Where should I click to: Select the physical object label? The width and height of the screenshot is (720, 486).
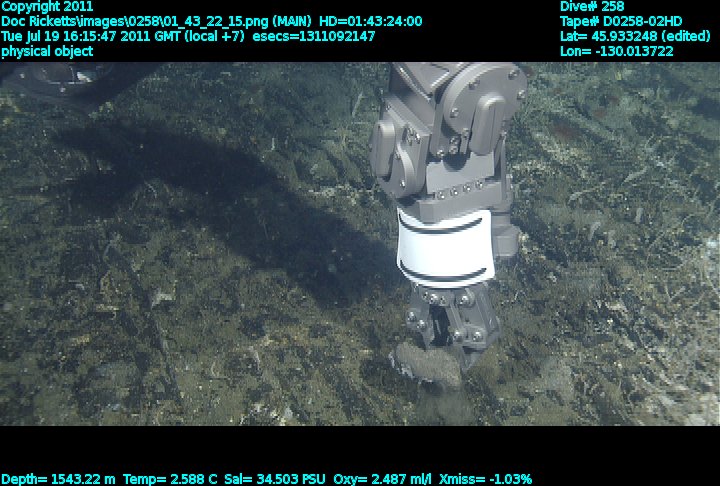(47, 51)
